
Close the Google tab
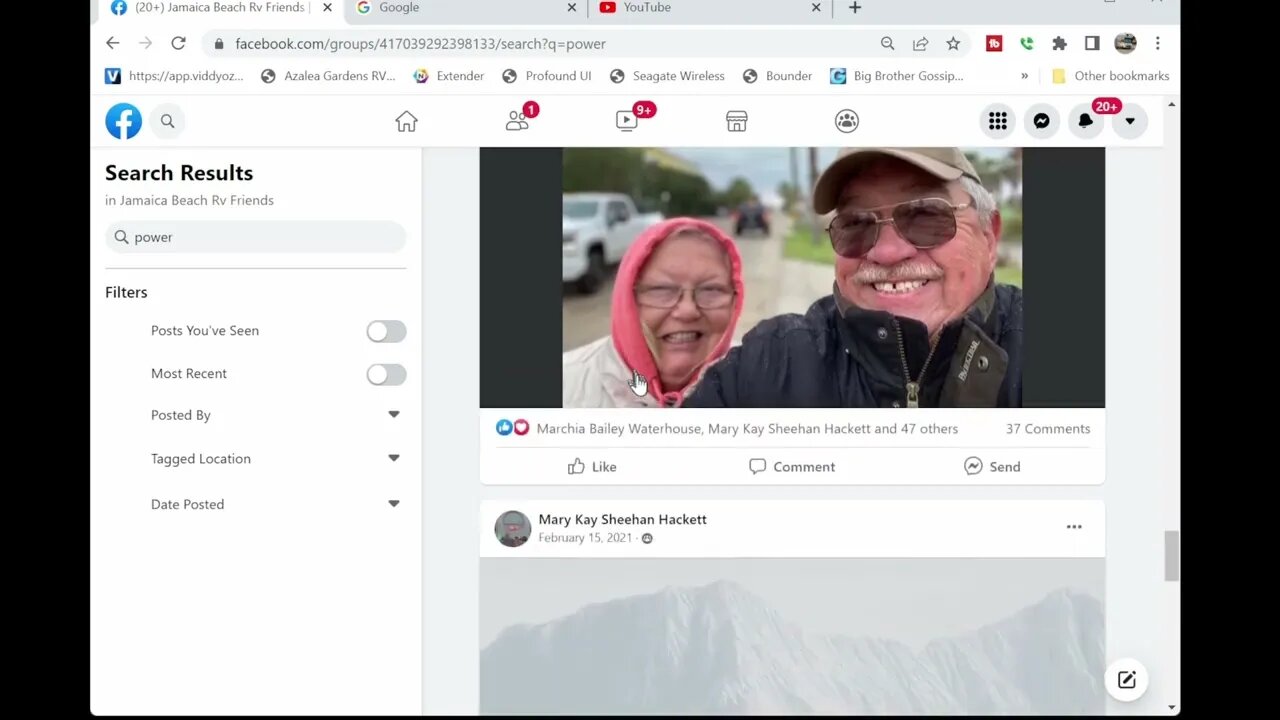click(572, 8)
